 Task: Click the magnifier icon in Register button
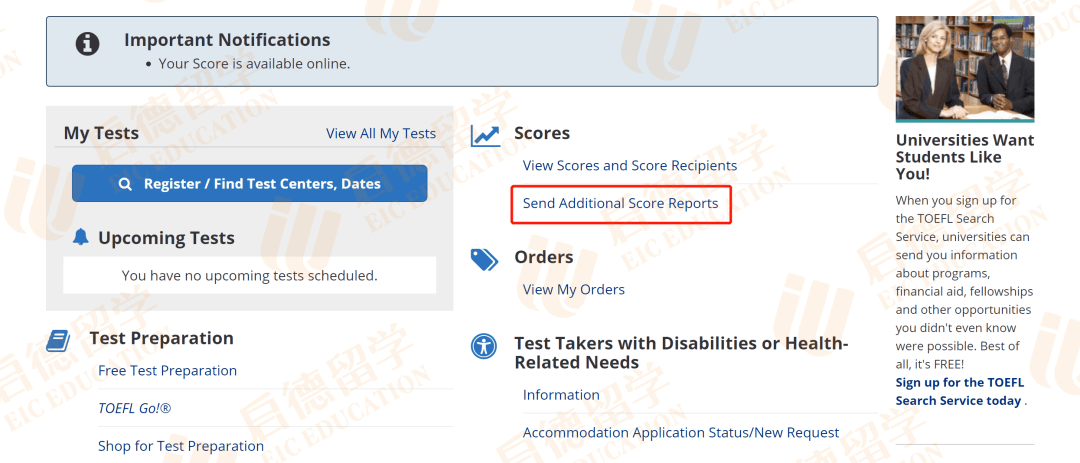125,184
